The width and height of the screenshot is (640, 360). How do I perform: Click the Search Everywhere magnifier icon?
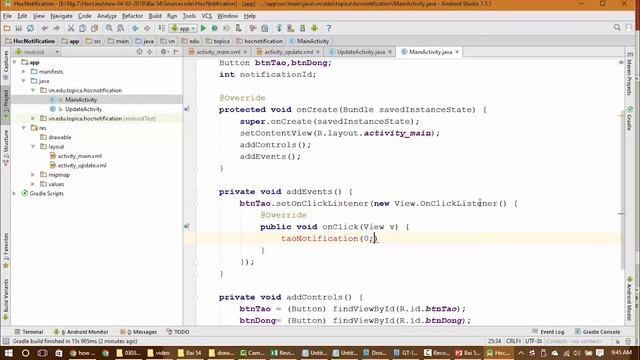[x=617, y=28]
